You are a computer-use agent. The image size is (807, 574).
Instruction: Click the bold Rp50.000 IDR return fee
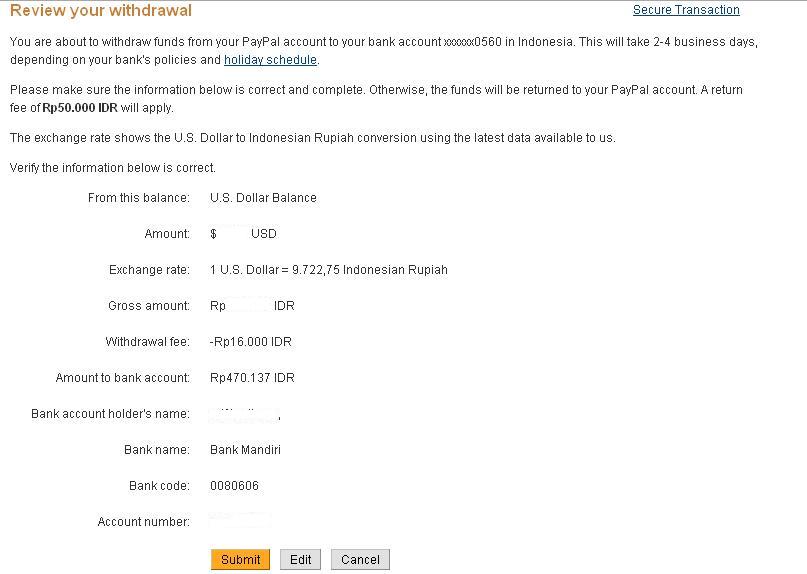click(x=80, y=108)
